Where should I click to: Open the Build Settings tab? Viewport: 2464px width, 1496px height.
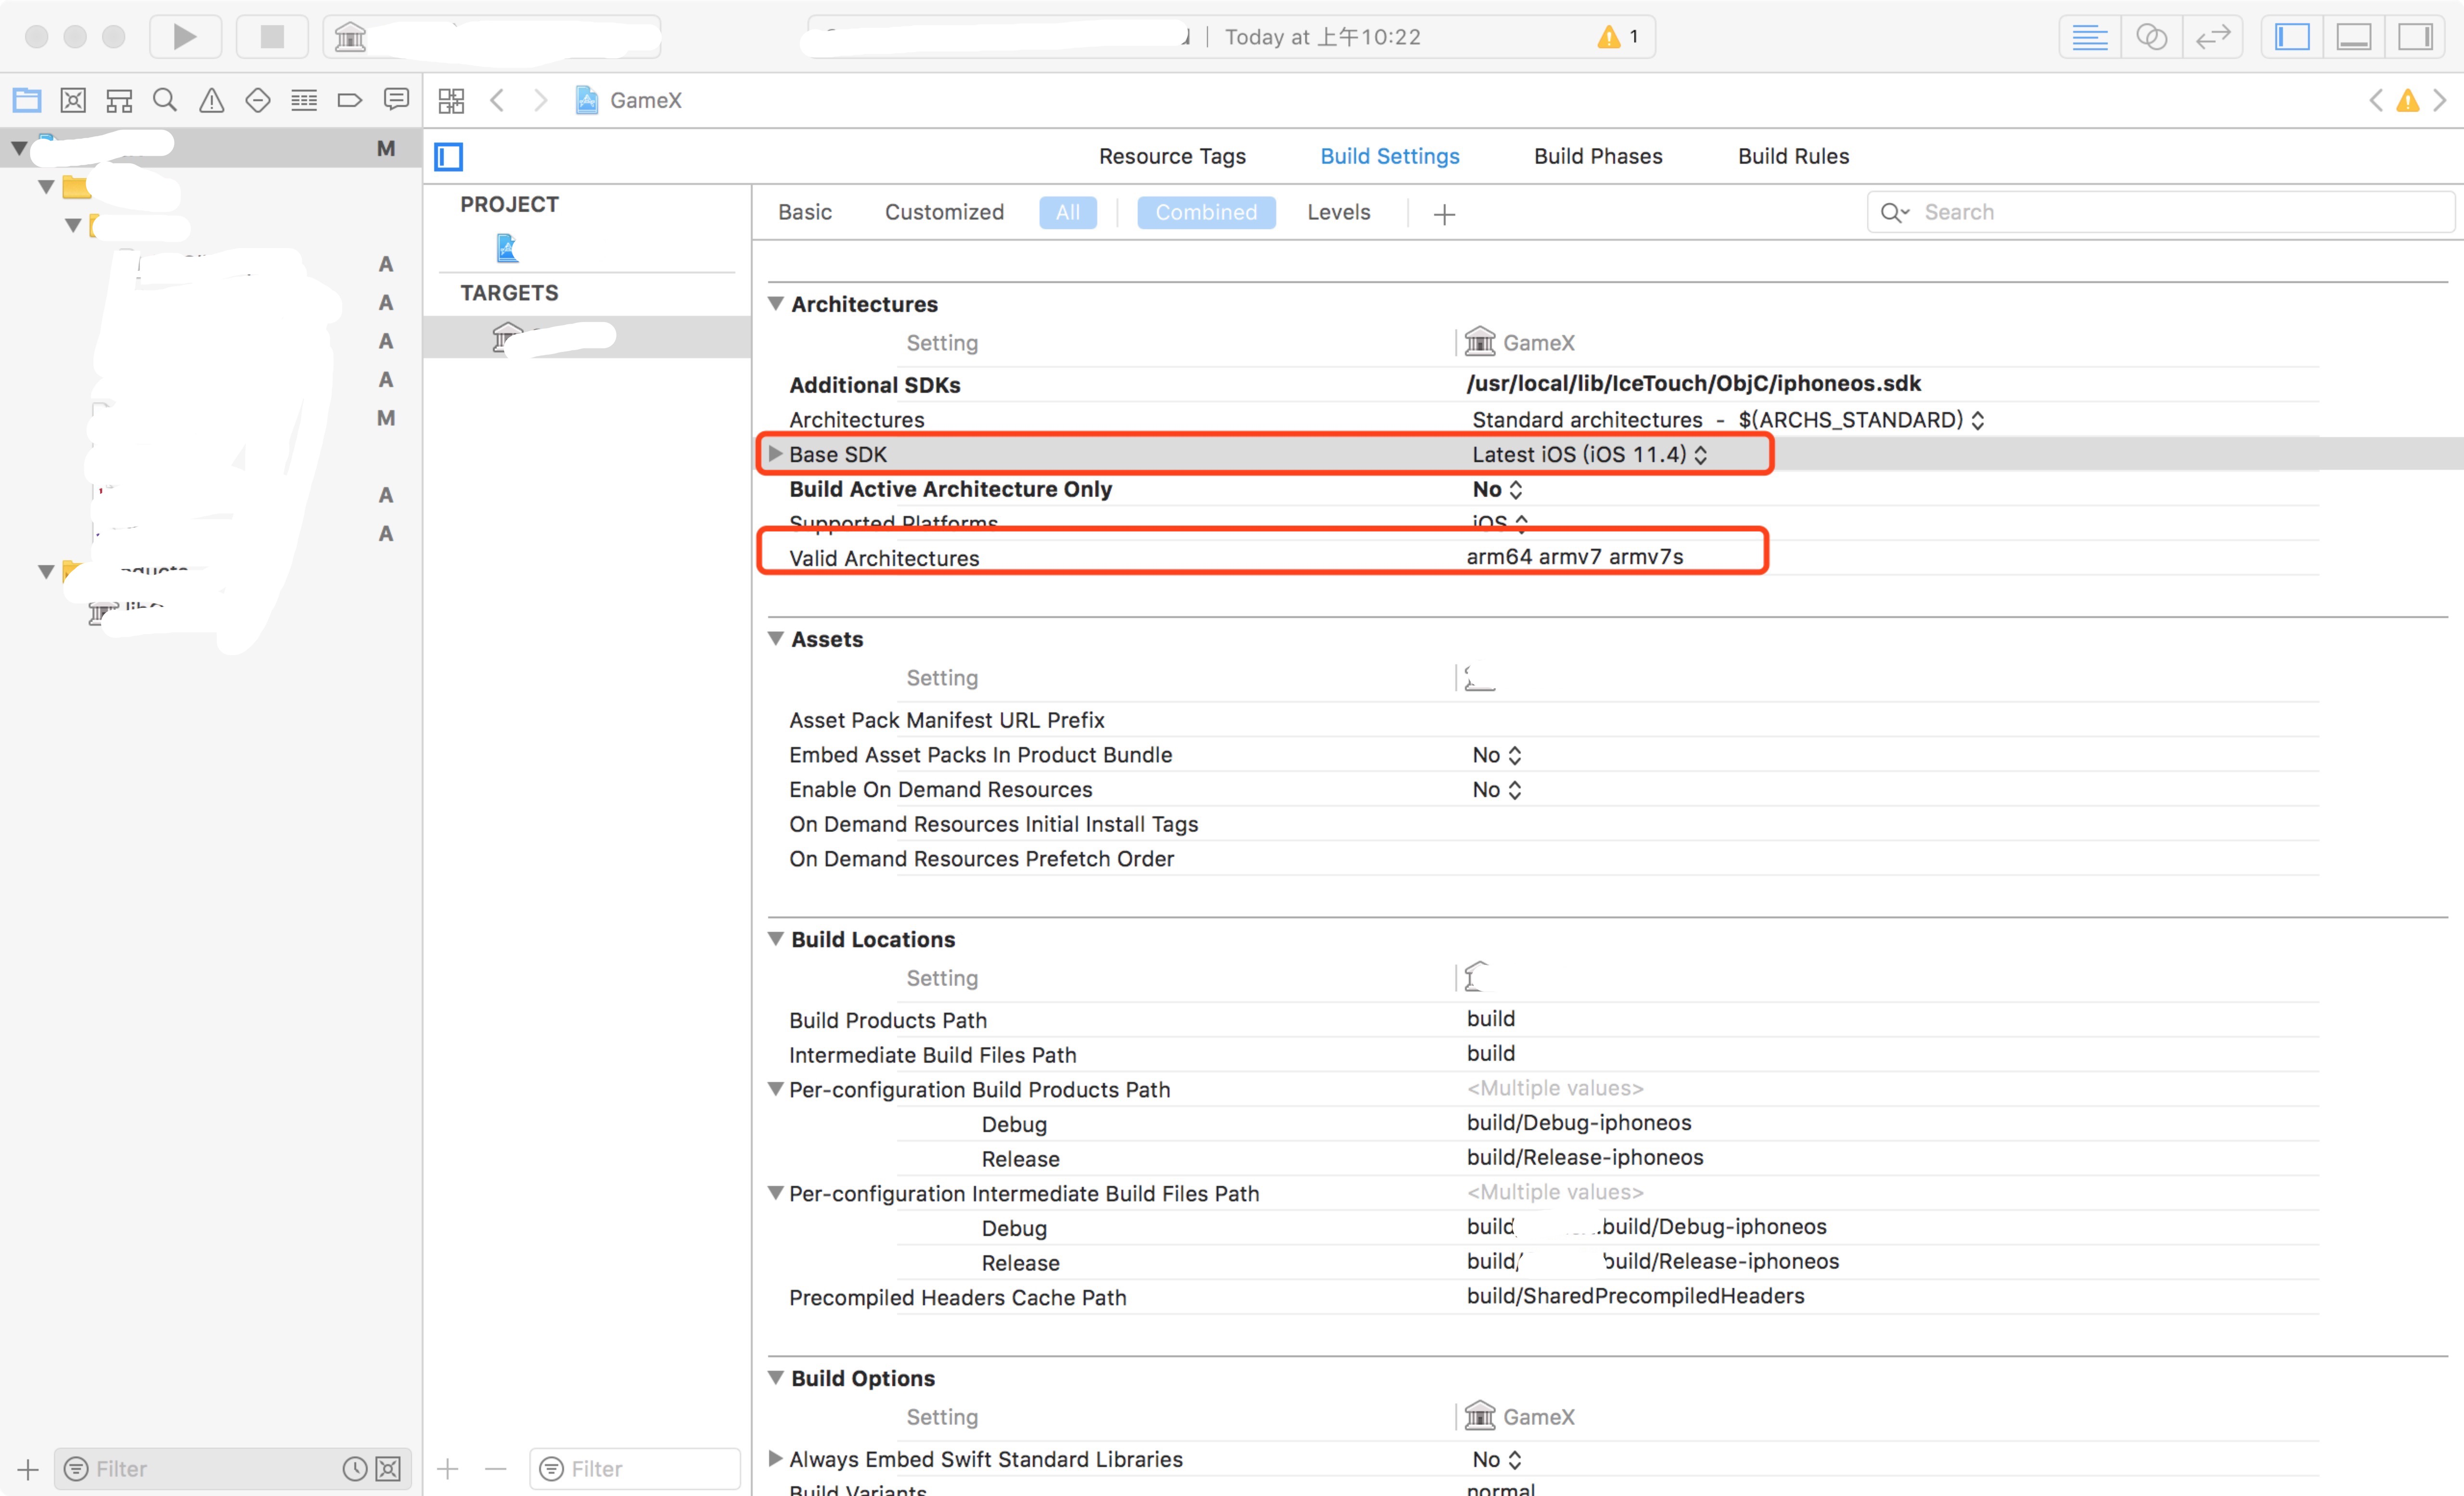click(1390, 156)
